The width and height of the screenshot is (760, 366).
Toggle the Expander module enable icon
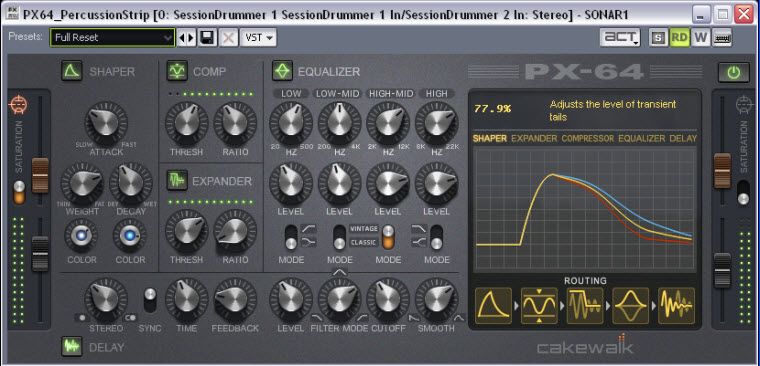point(177,181)
